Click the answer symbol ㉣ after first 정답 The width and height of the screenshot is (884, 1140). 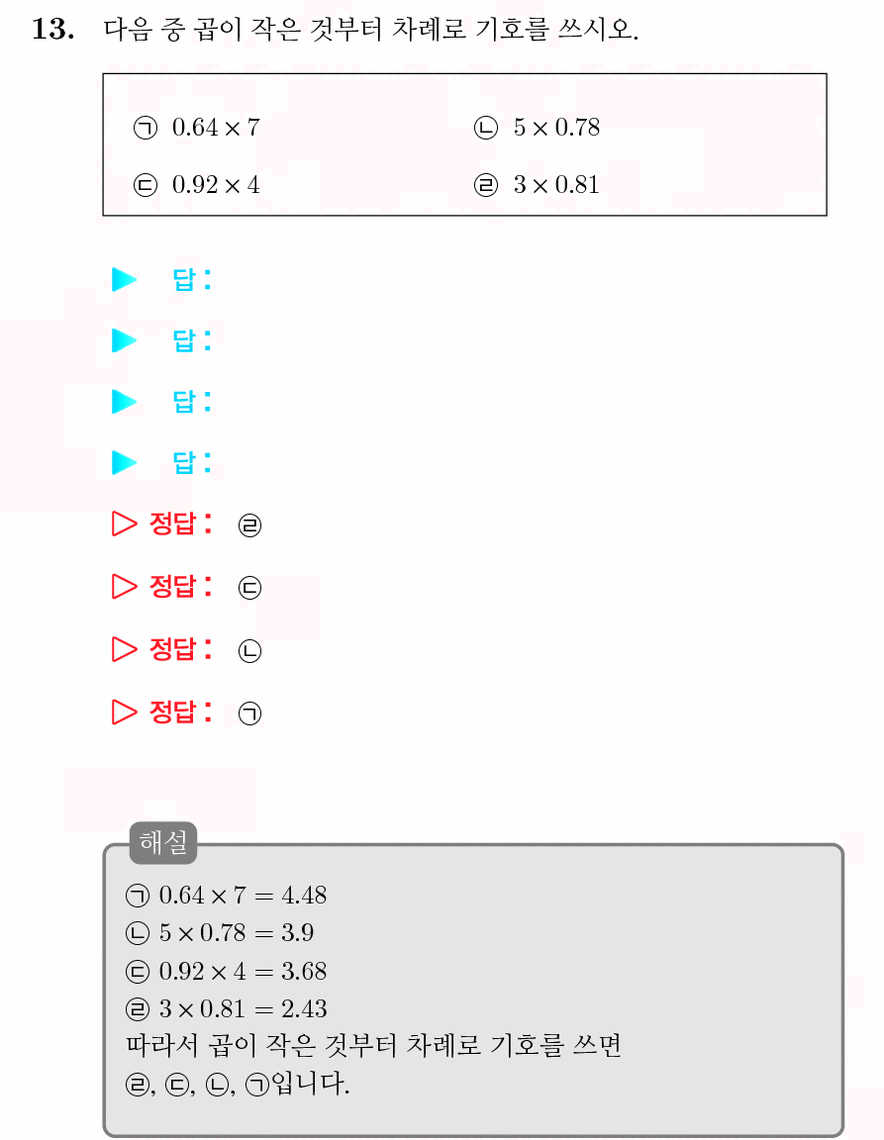[249, 525]
